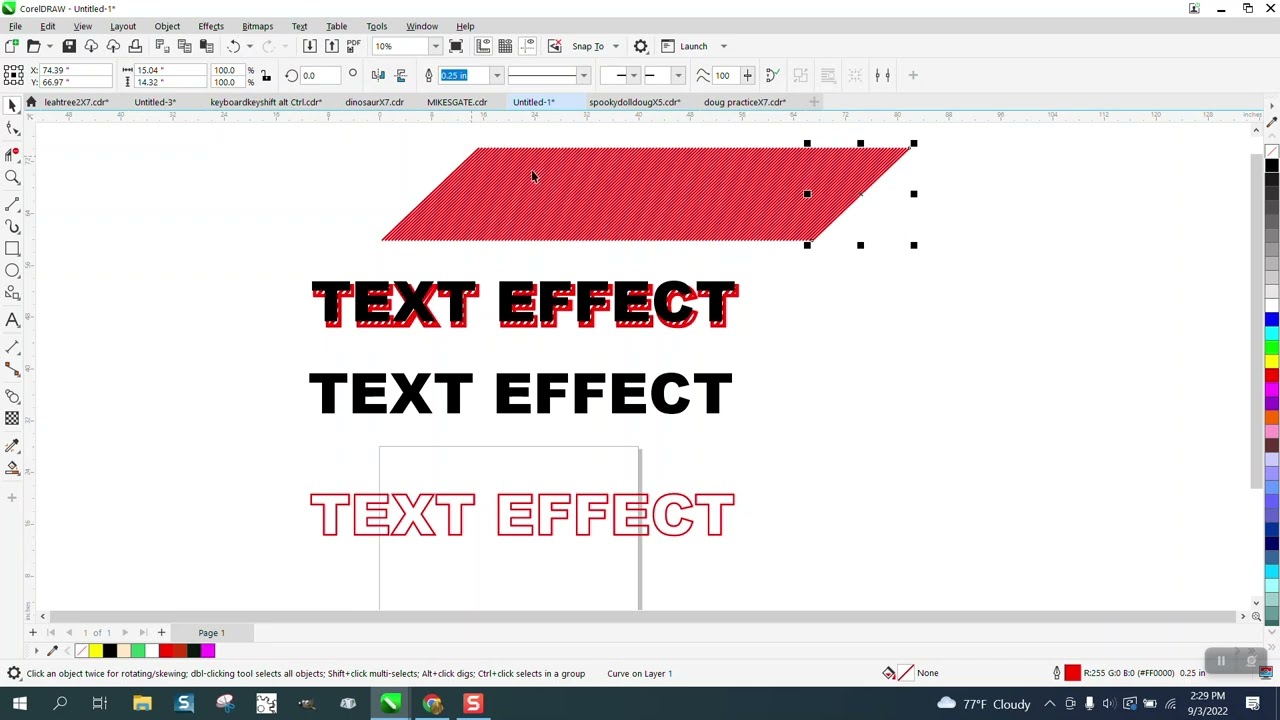Select the Zoom tool
Image resolution: width=1280 pixels, height=720 pixels.
12,178
